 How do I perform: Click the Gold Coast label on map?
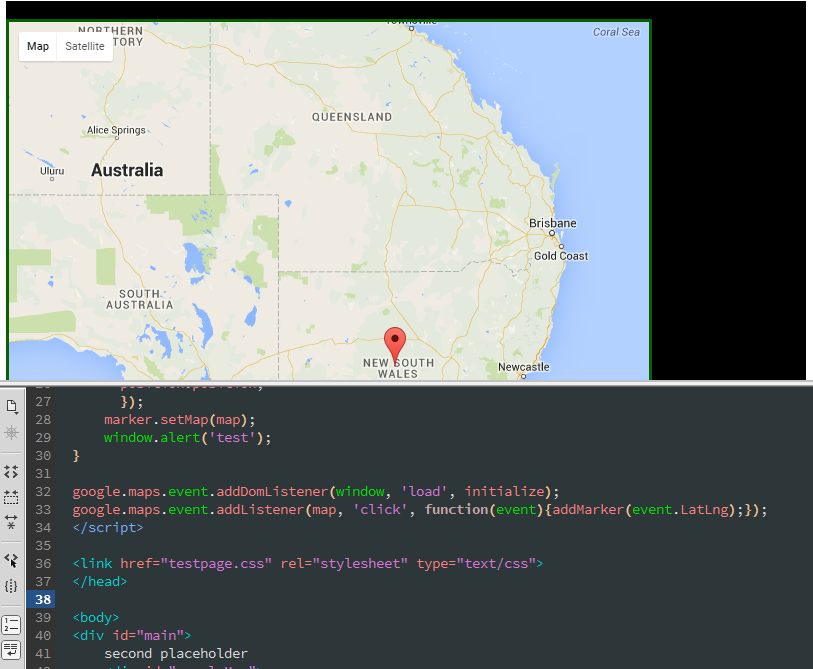click(x=561, y=256)
